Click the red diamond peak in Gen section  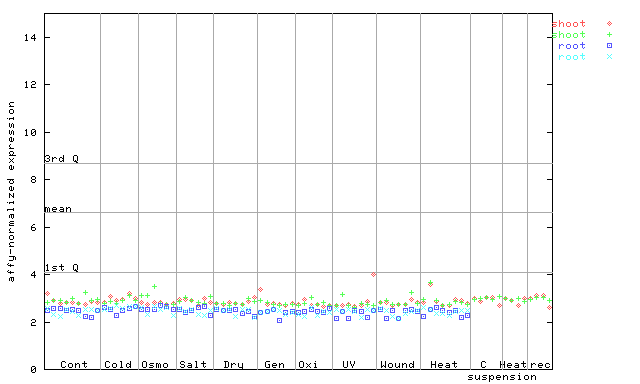click(260, 290)
